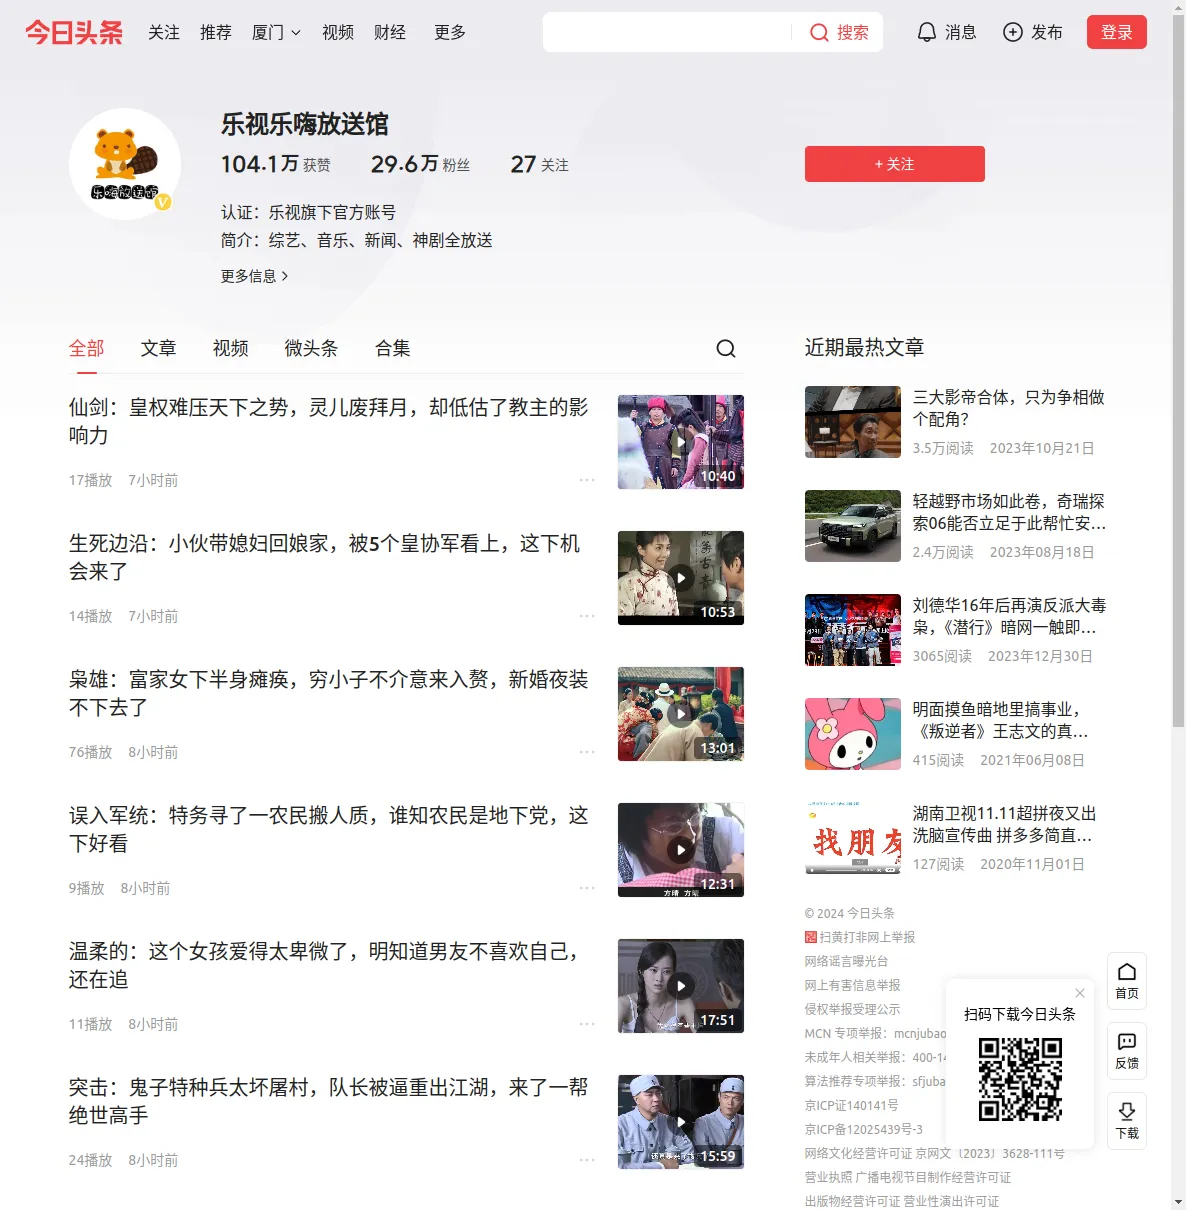Viewport: 1186px width, 1210px height.
Task: Click the red + 关注 follow button
Action: point(895,164)
